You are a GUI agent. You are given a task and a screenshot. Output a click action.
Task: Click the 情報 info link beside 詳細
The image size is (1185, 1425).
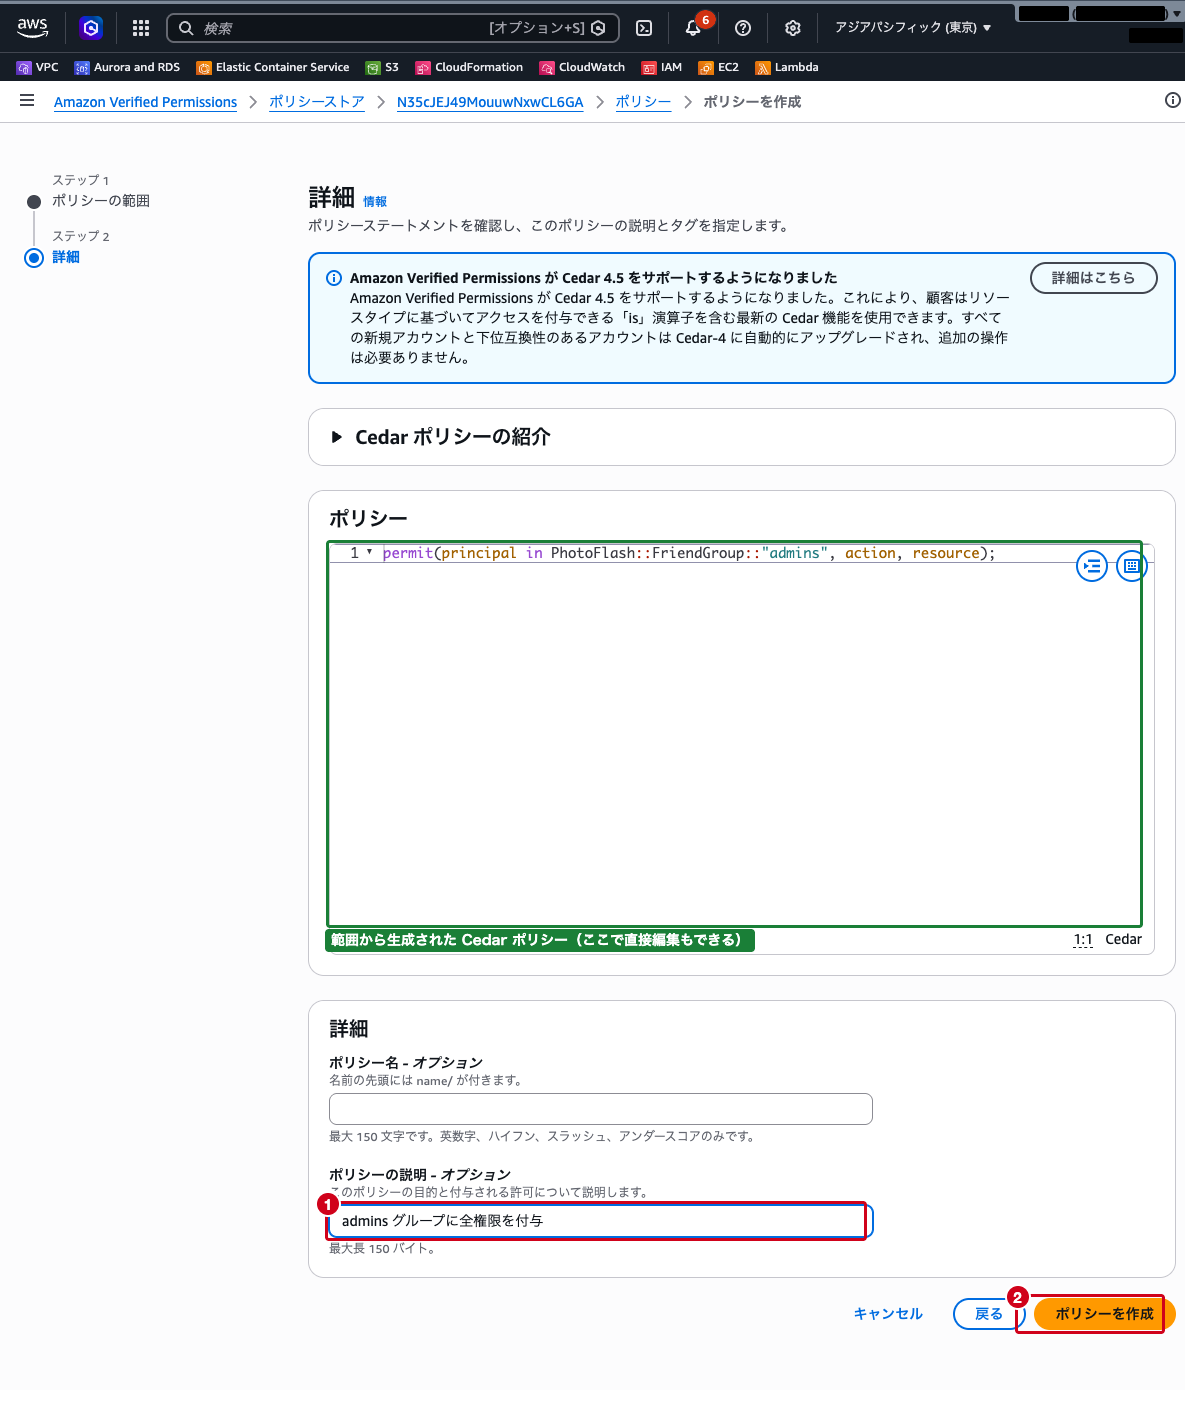(375, 202)
